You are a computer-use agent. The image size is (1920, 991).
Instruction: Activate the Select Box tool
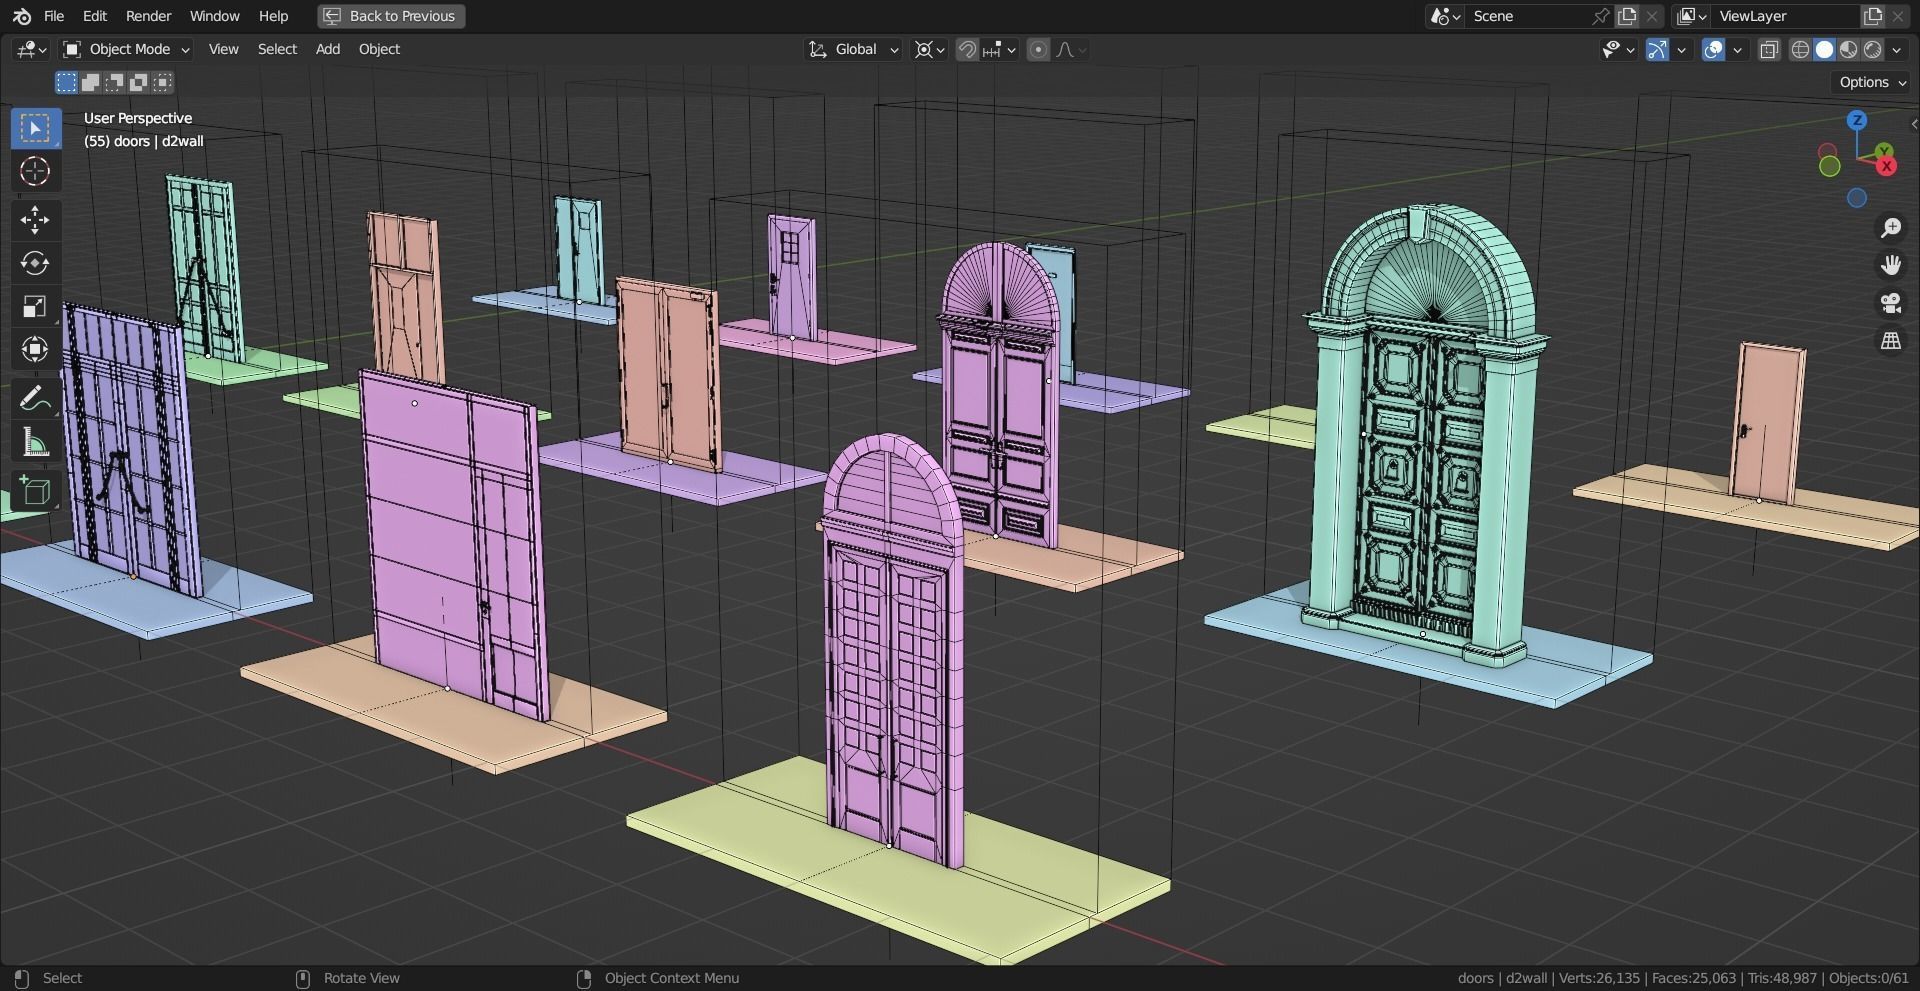35,128
